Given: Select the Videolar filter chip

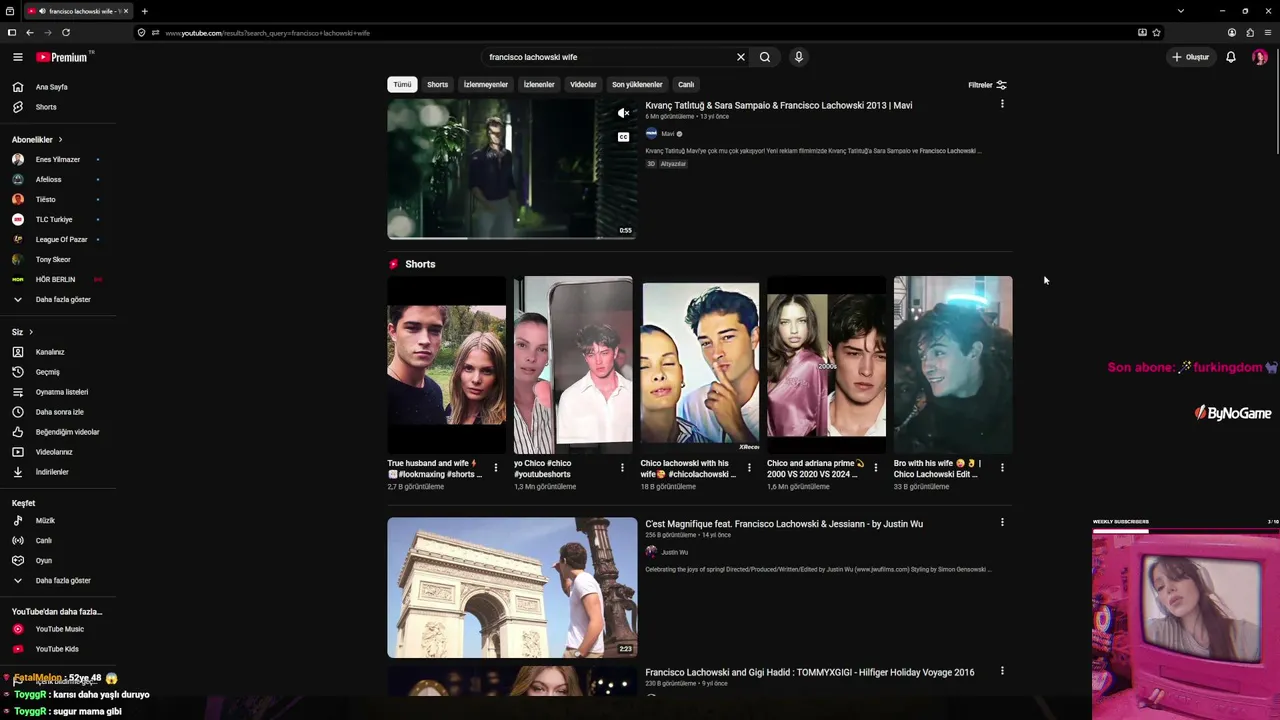Looking at the screenshot, I should 583,85.
